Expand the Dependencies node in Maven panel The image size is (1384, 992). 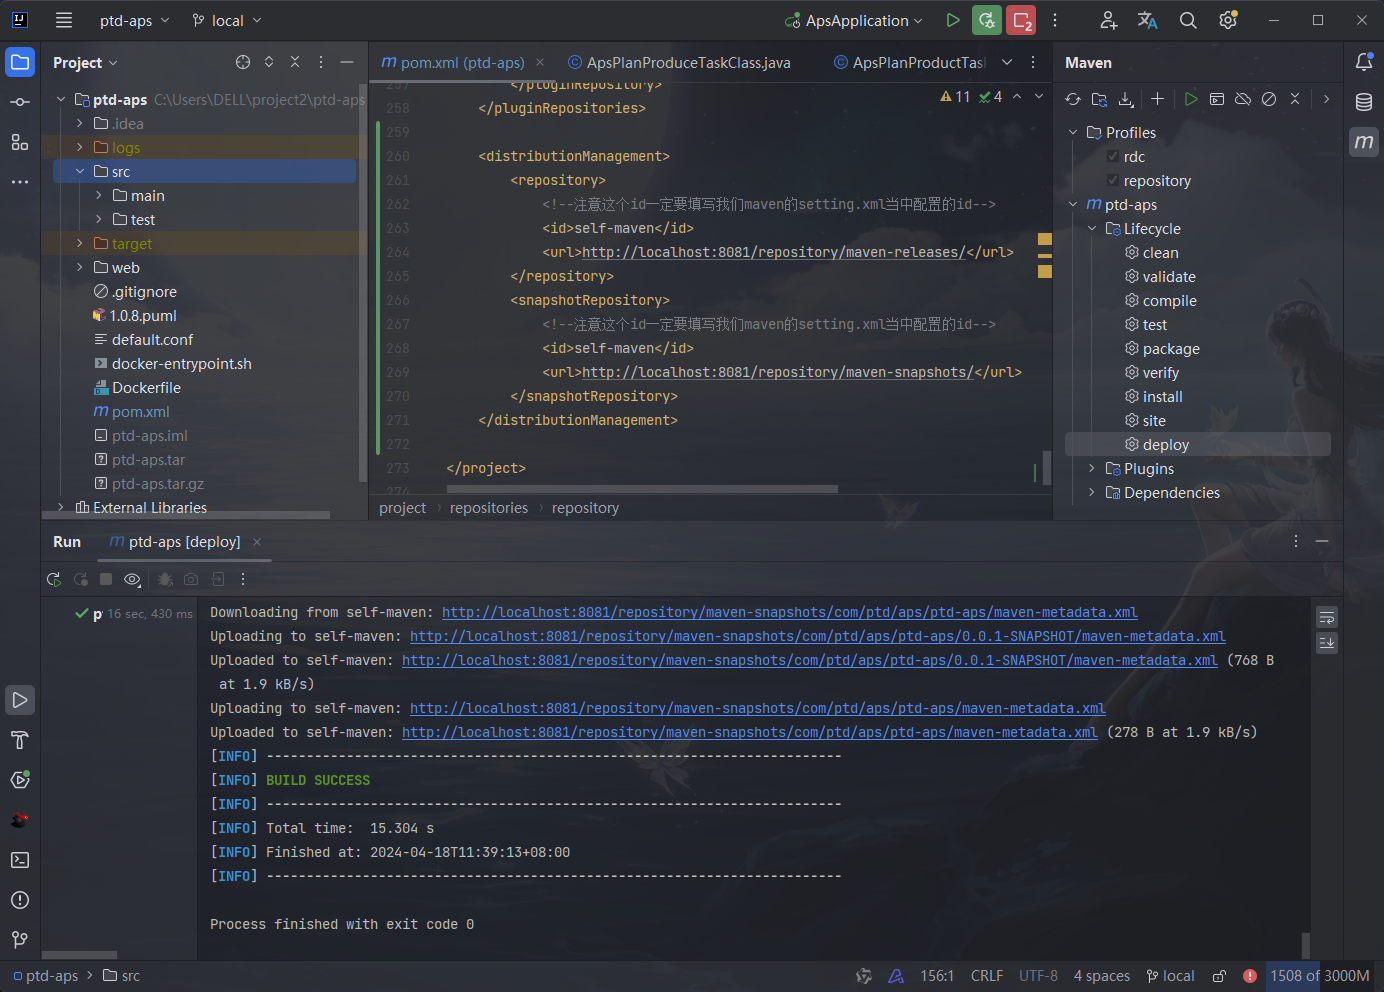point(1092,492)
